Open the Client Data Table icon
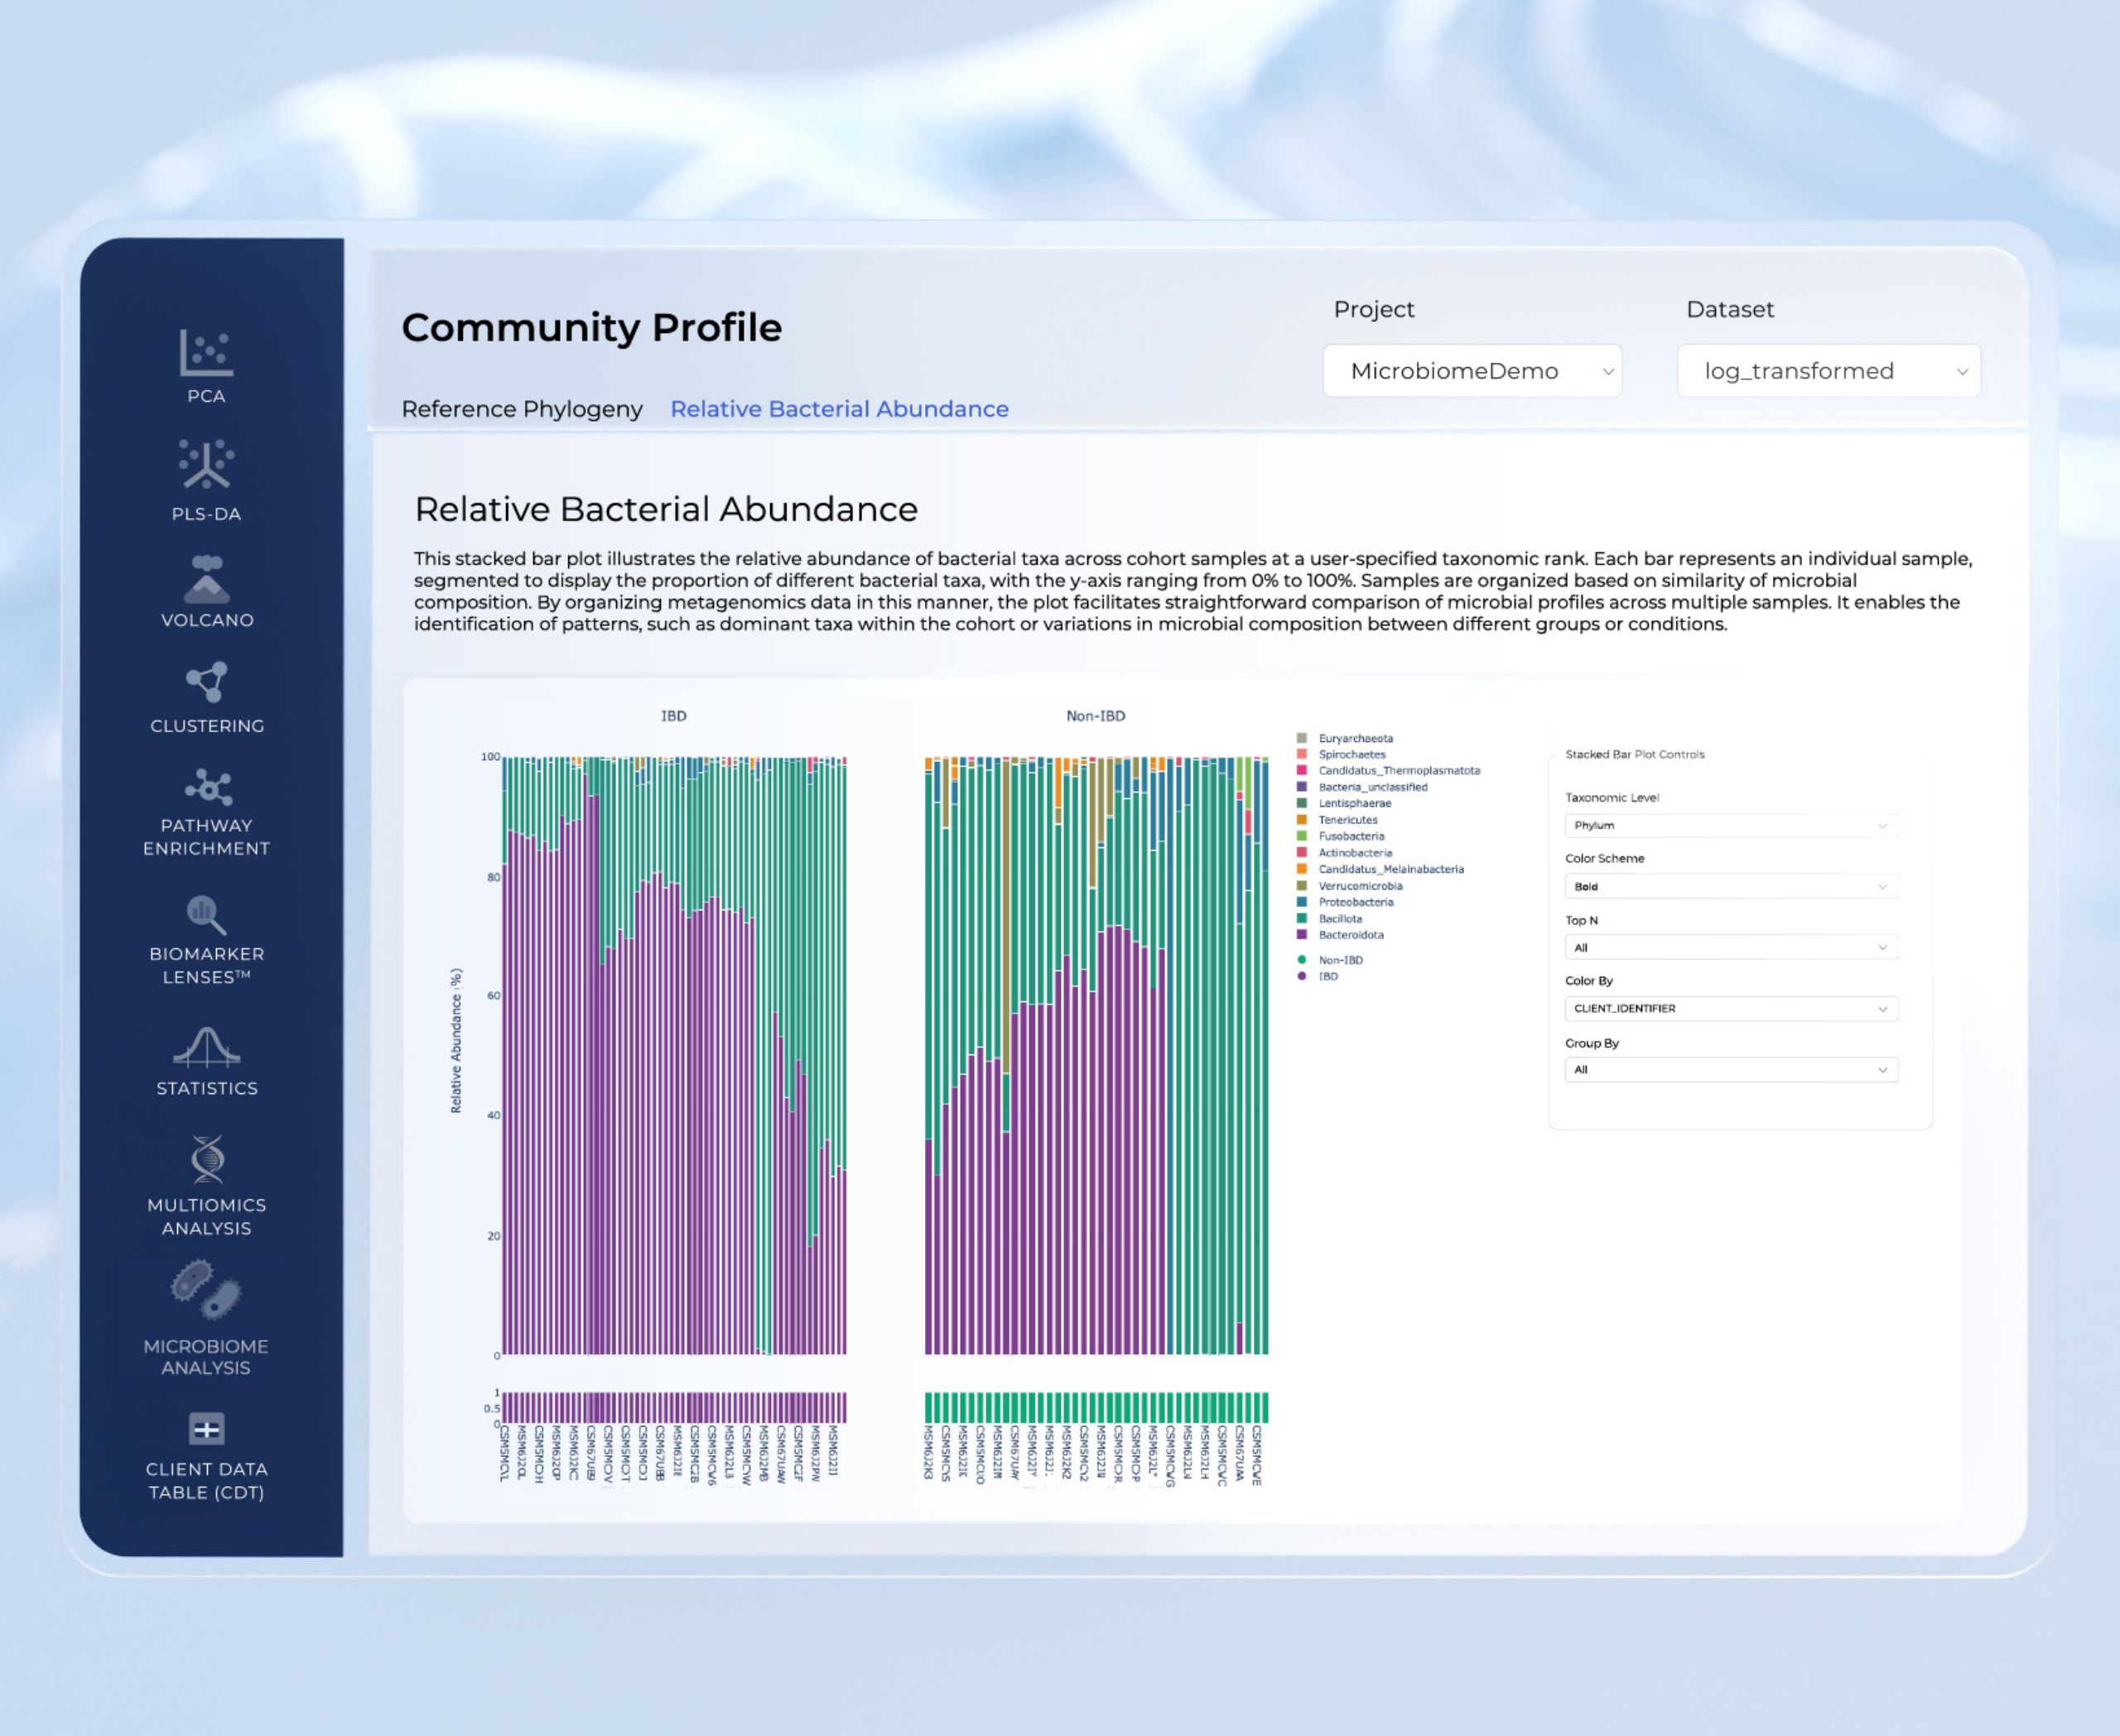 click(x=206, y=1429)
